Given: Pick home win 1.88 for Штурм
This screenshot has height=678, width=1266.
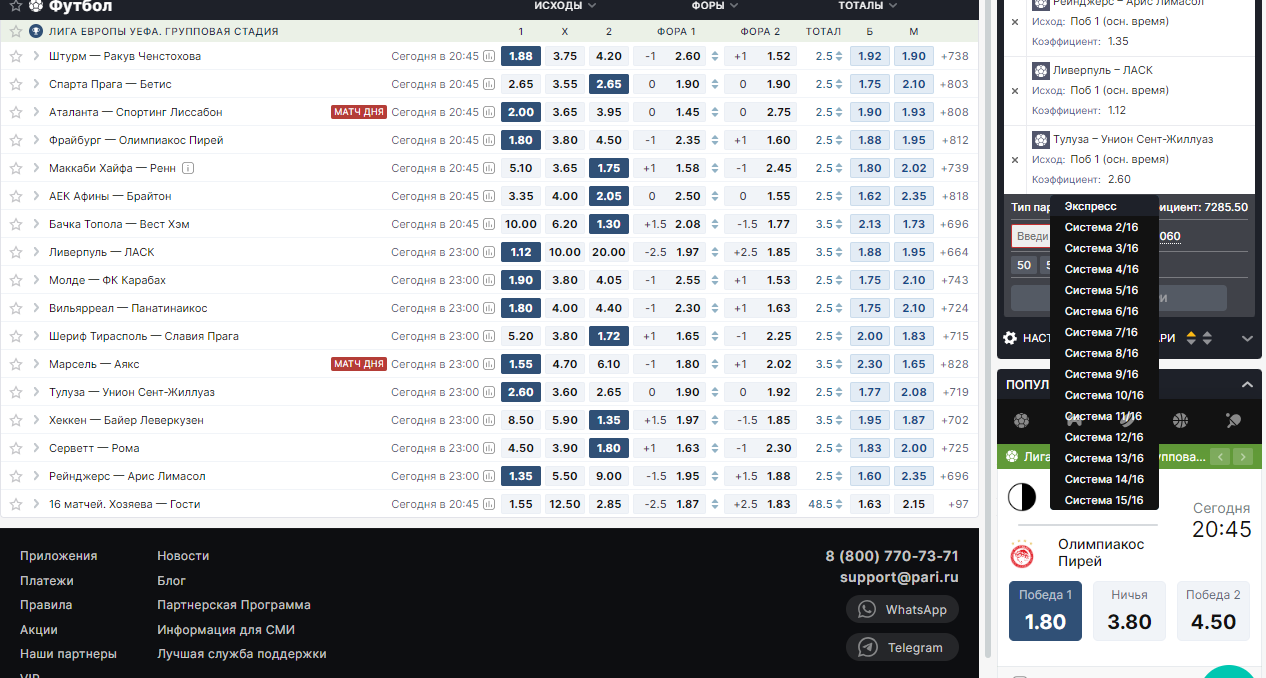Looking at the screenshot, I should click(x=520, y=56).
